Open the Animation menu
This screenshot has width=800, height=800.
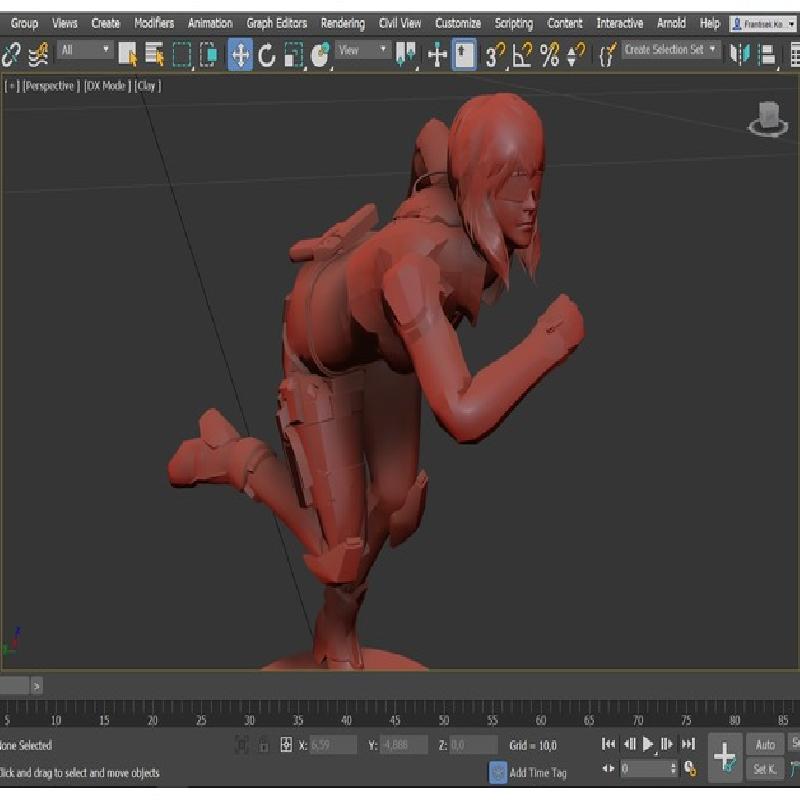(x=210, y=23)
